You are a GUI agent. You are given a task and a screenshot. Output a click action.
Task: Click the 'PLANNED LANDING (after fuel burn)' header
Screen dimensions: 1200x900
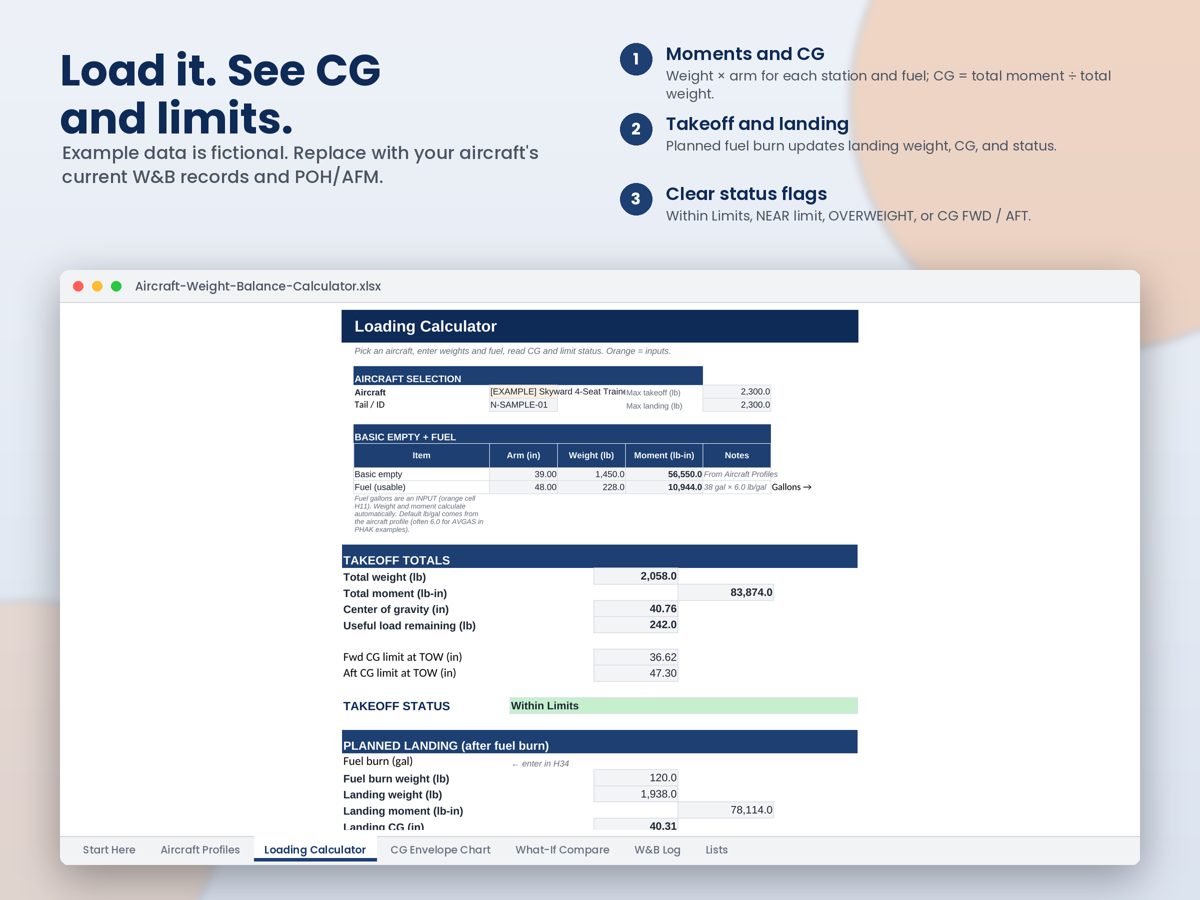click(x=600, y=742)
